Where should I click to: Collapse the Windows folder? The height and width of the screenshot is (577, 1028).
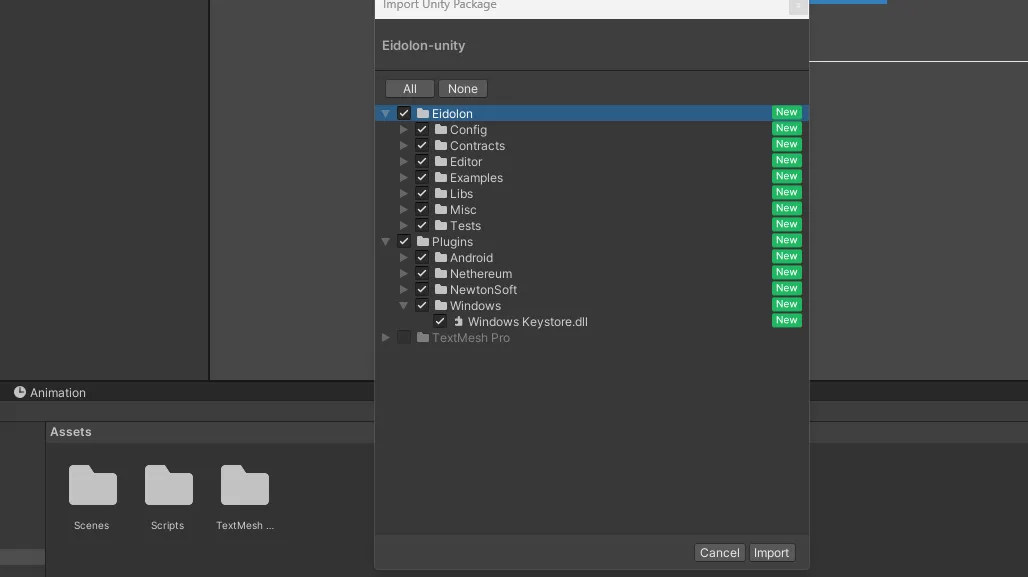[x=404, y=306]
